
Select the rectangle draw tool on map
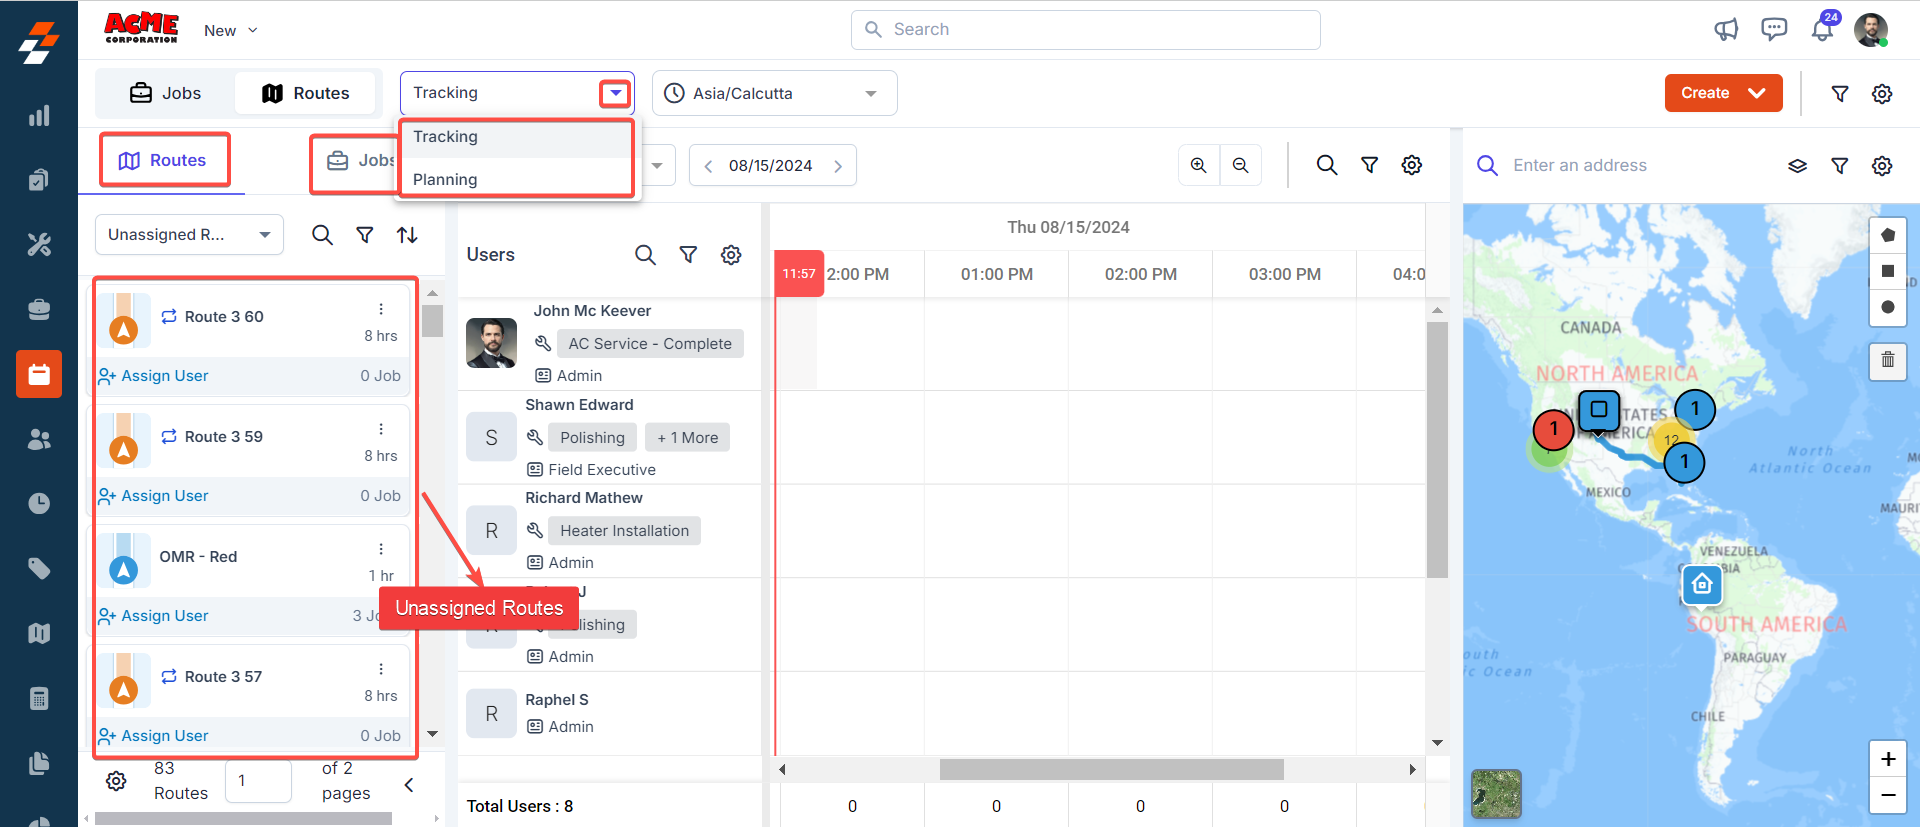pos(1887,271)
